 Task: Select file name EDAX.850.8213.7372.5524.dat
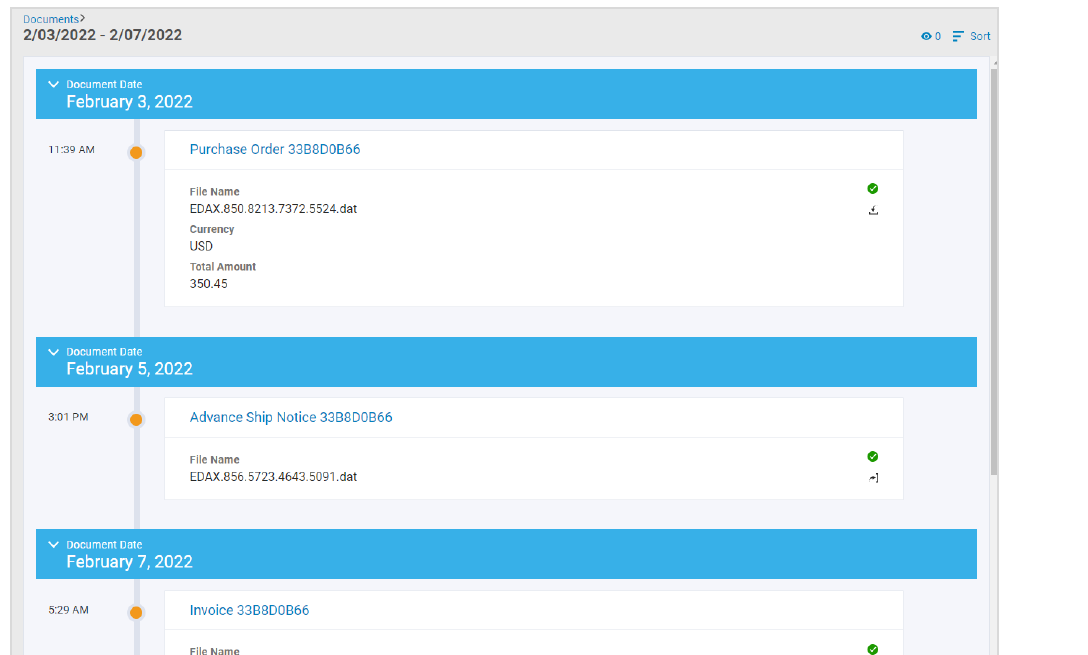point(273,209)
